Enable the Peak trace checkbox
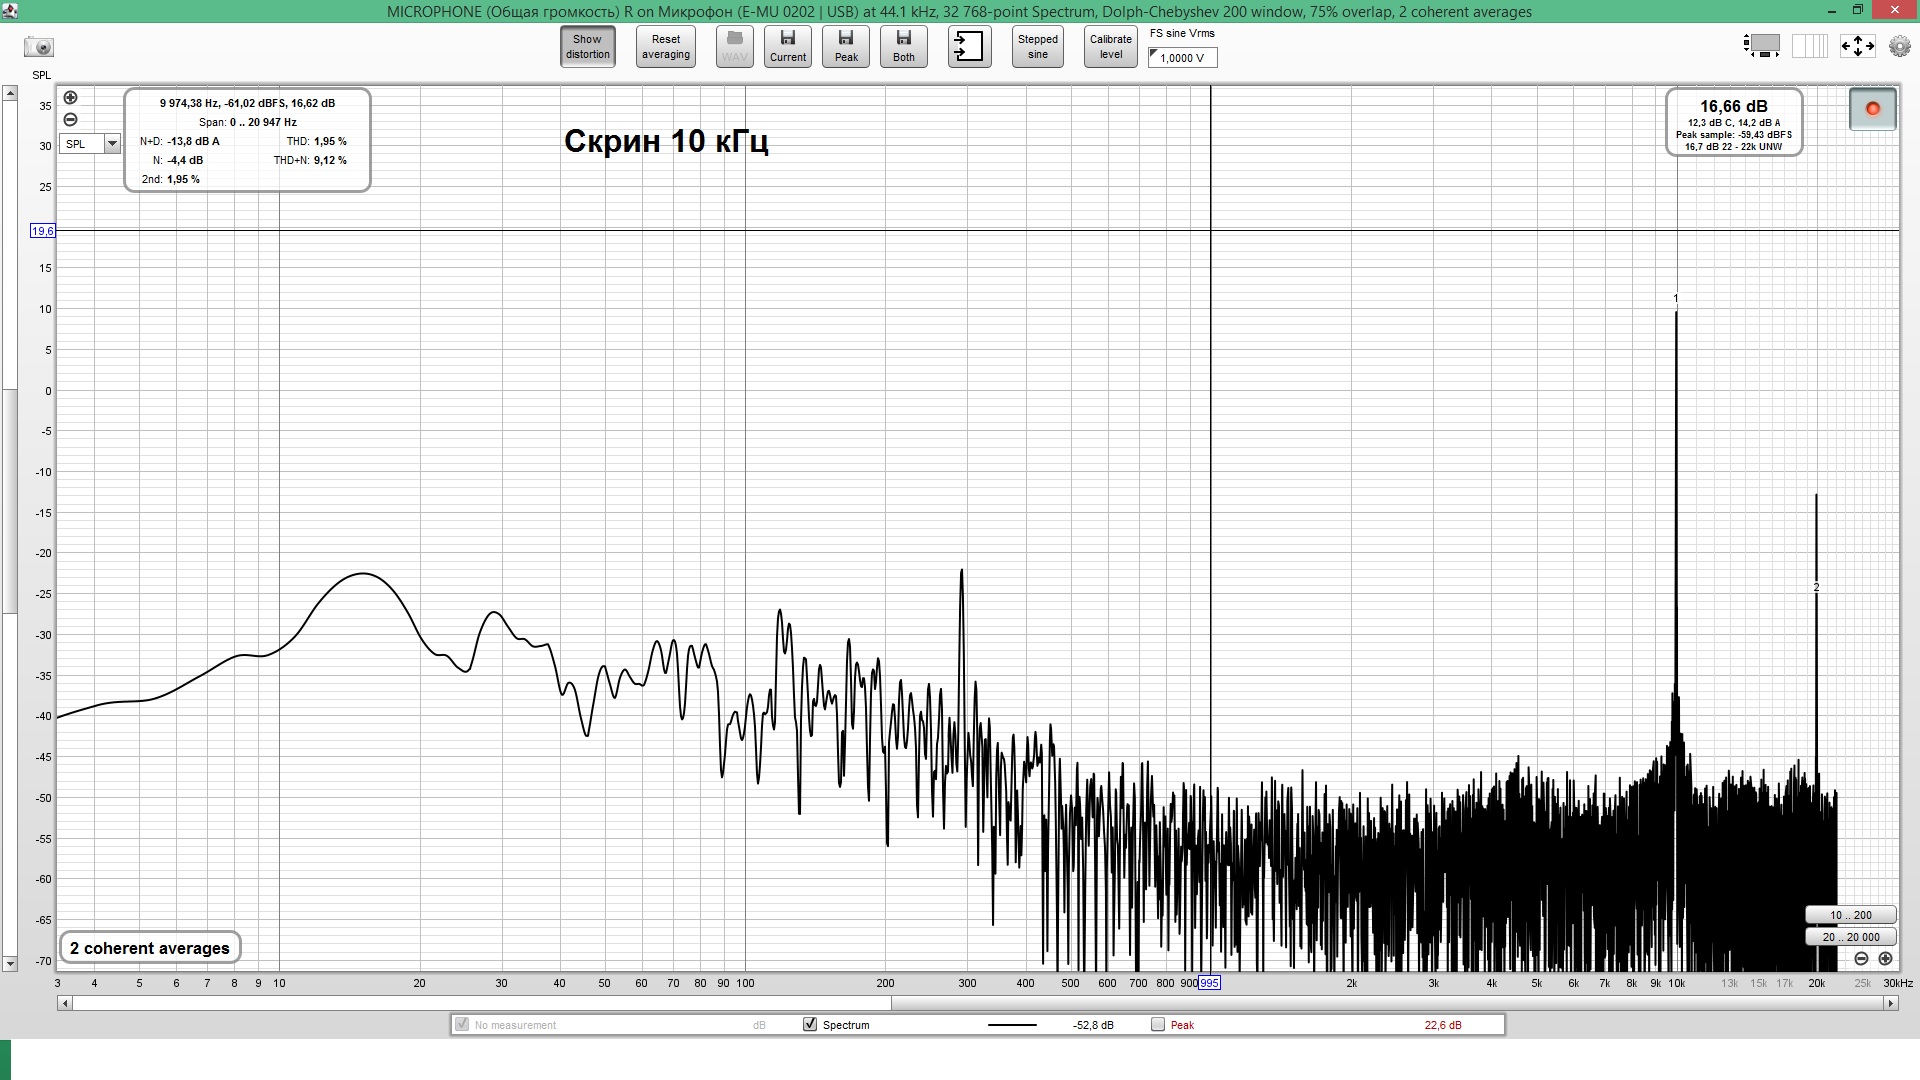The image size is (1920, 1080). click(x=1158, y=1025)
